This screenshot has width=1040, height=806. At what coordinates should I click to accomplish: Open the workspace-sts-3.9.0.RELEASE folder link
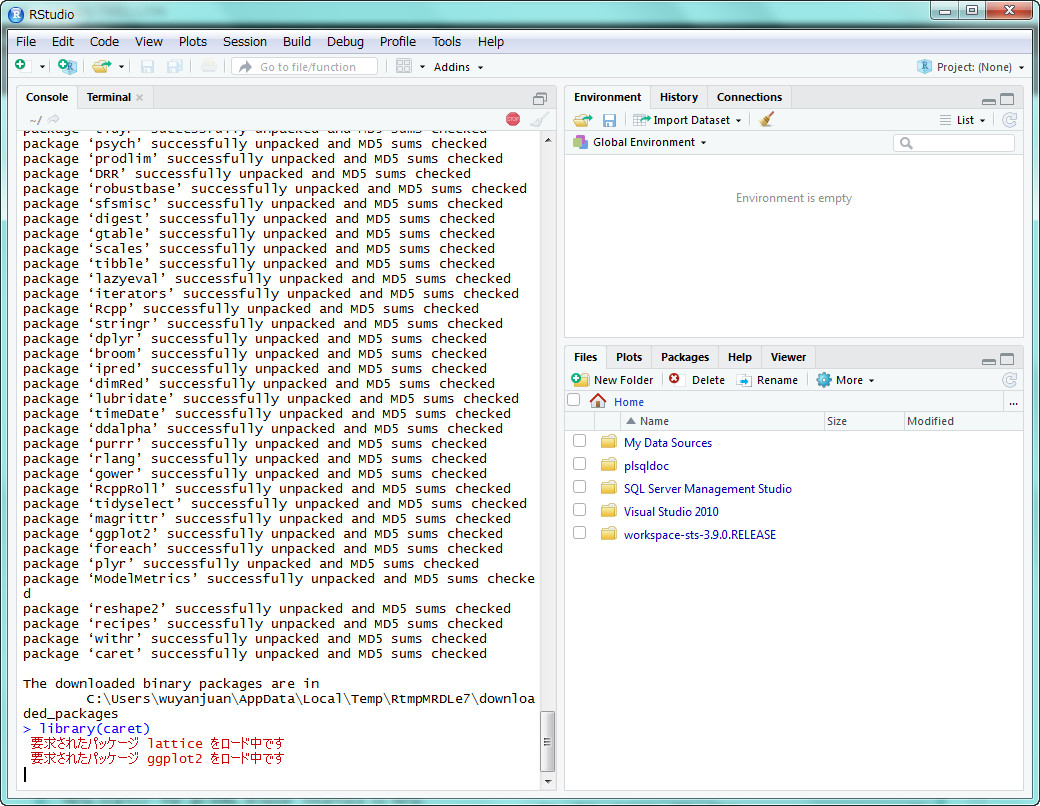click(x=700, y=535)
